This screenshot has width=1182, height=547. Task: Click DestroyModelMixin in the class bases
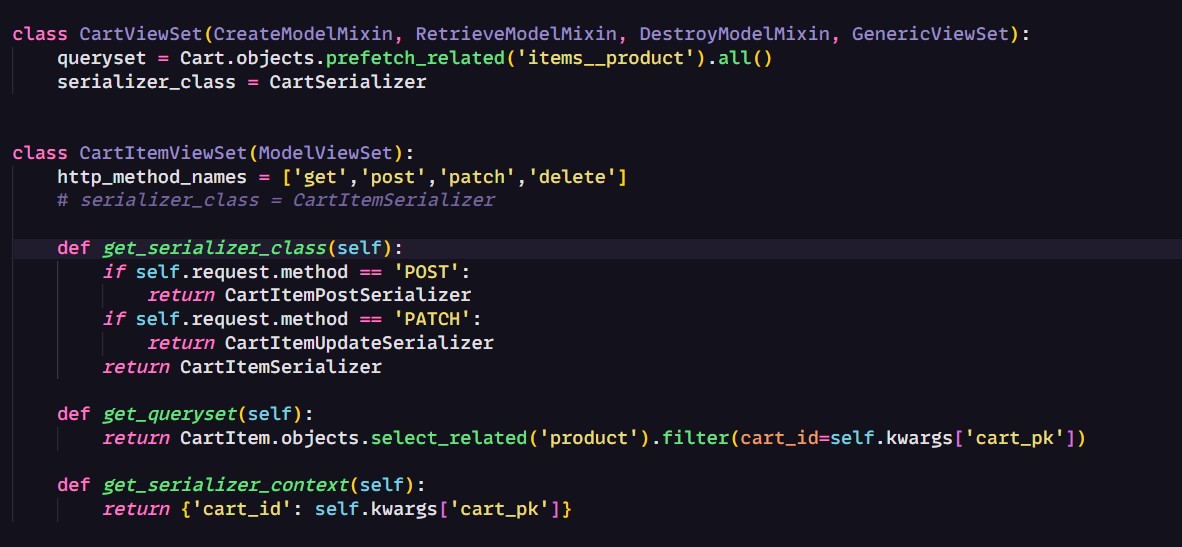coord(734,34)
